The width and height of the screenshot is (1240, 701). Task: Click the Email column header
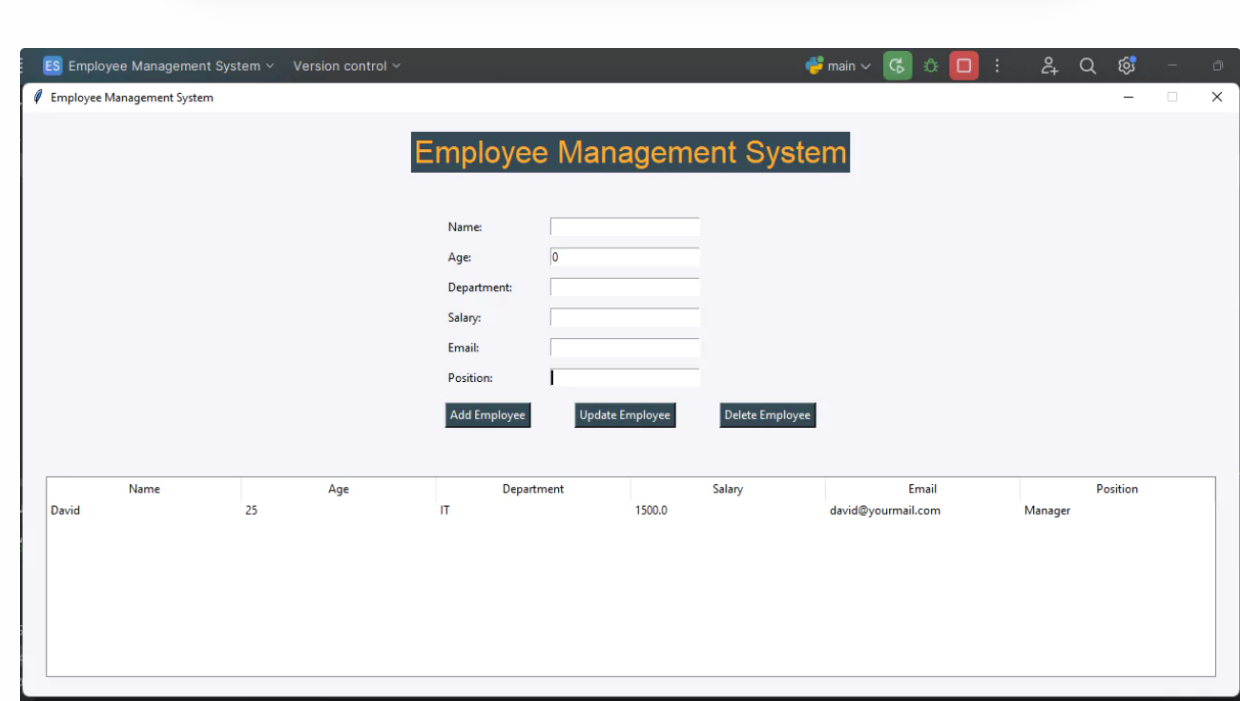(x=921, y=489)
